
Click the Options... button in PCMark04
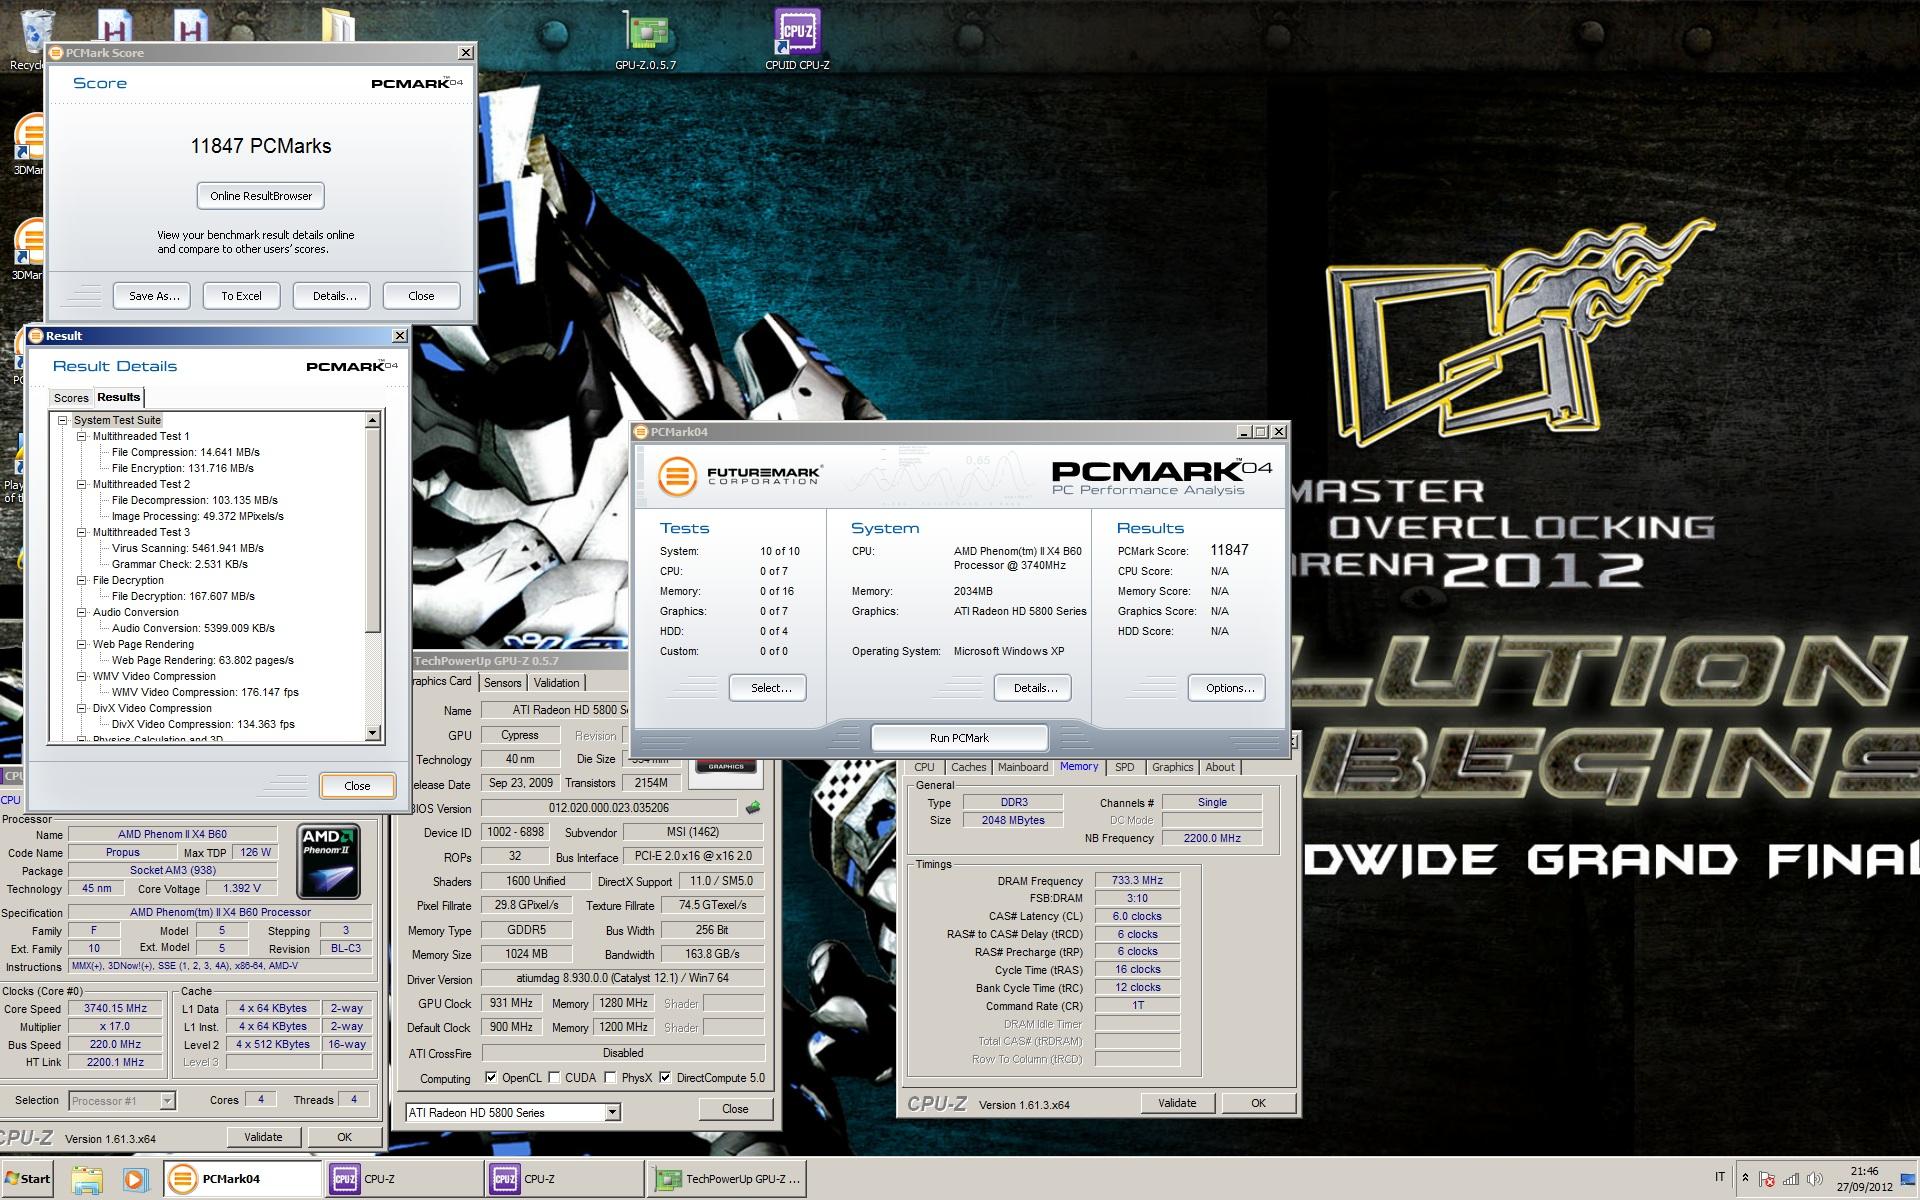click(1229, 688)
